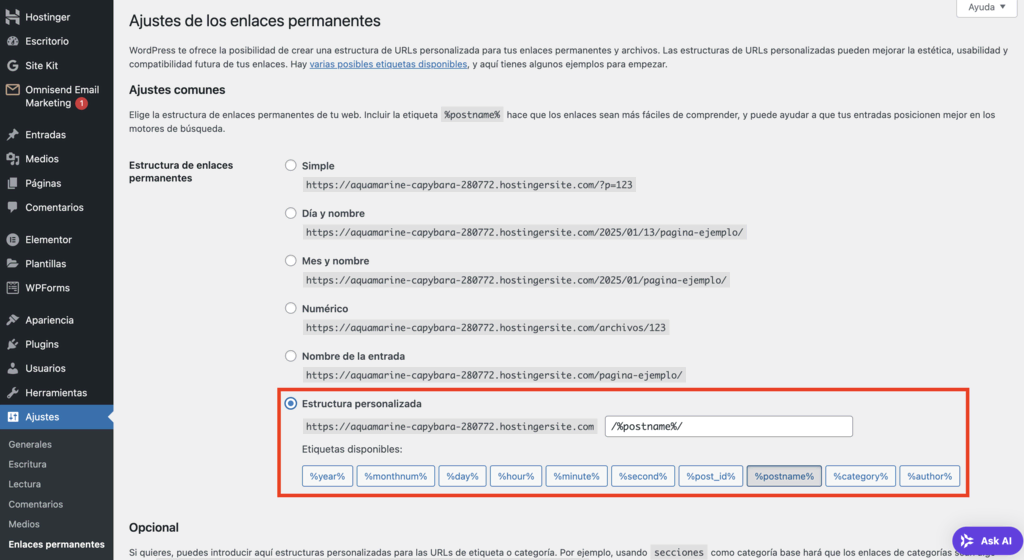Open the Medios media icon
The width and height of the screenshot is (1024, 560).
[12, 159]
